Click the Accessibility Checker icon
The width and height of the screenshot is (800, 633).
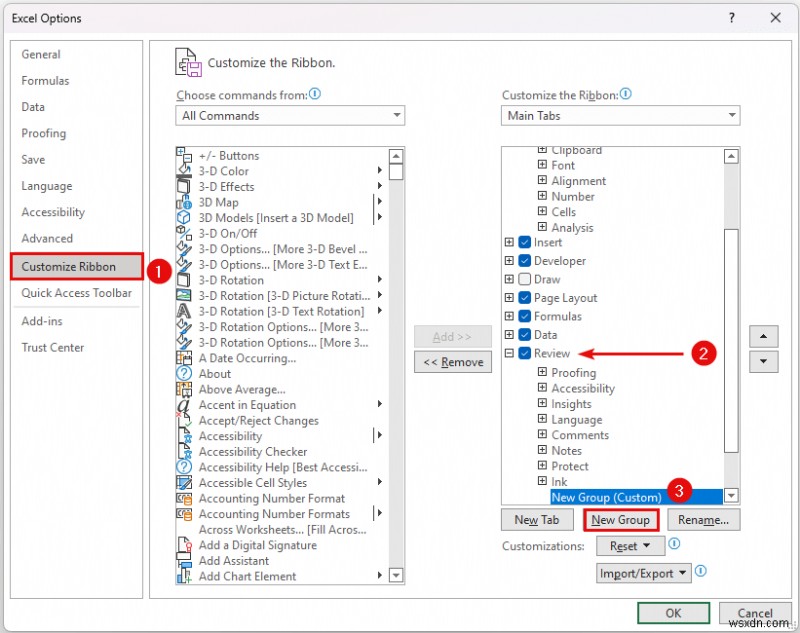[x=184, y=451]
